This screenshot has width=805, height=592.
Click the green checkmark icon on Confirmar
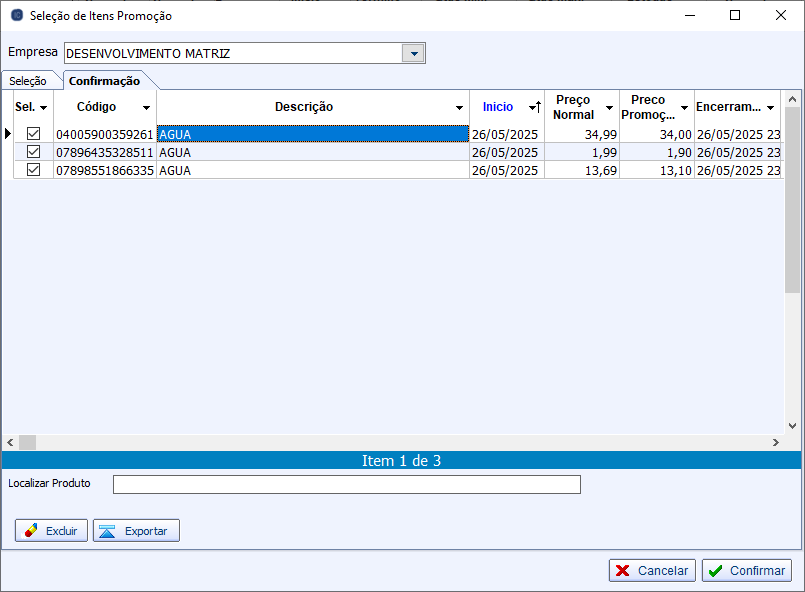[x=715, y=570]
